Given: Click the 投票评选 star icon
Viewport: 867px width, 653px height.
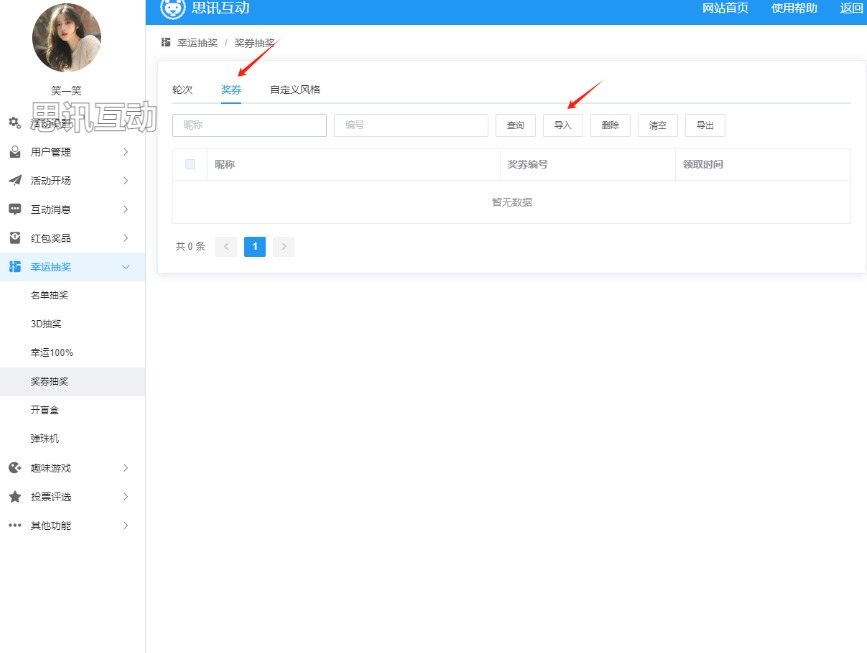Looking at the screenshot, I should [15, 497].
